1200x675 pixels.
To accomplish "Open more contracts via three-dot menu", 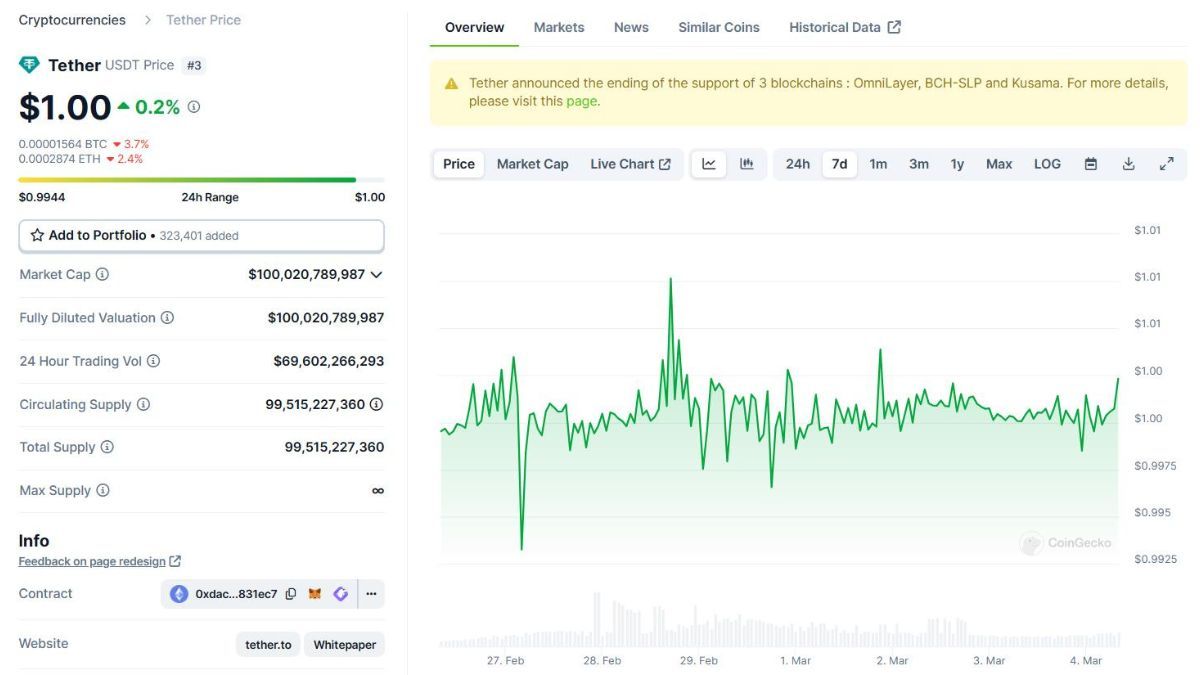I will click(371, 594).
